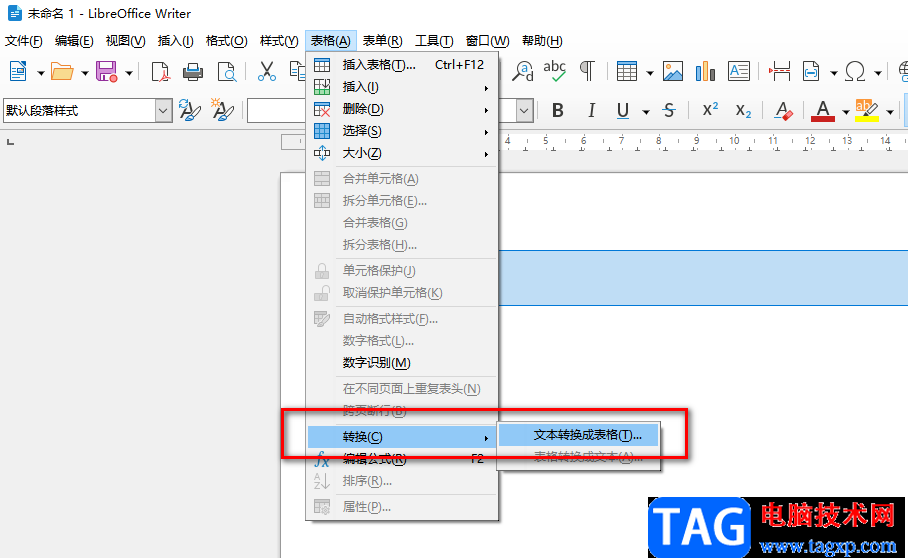The width and height of the screenshot is (908, 558).
Task: Expand 删除(D) submenu
Action: tap(402, 109)
